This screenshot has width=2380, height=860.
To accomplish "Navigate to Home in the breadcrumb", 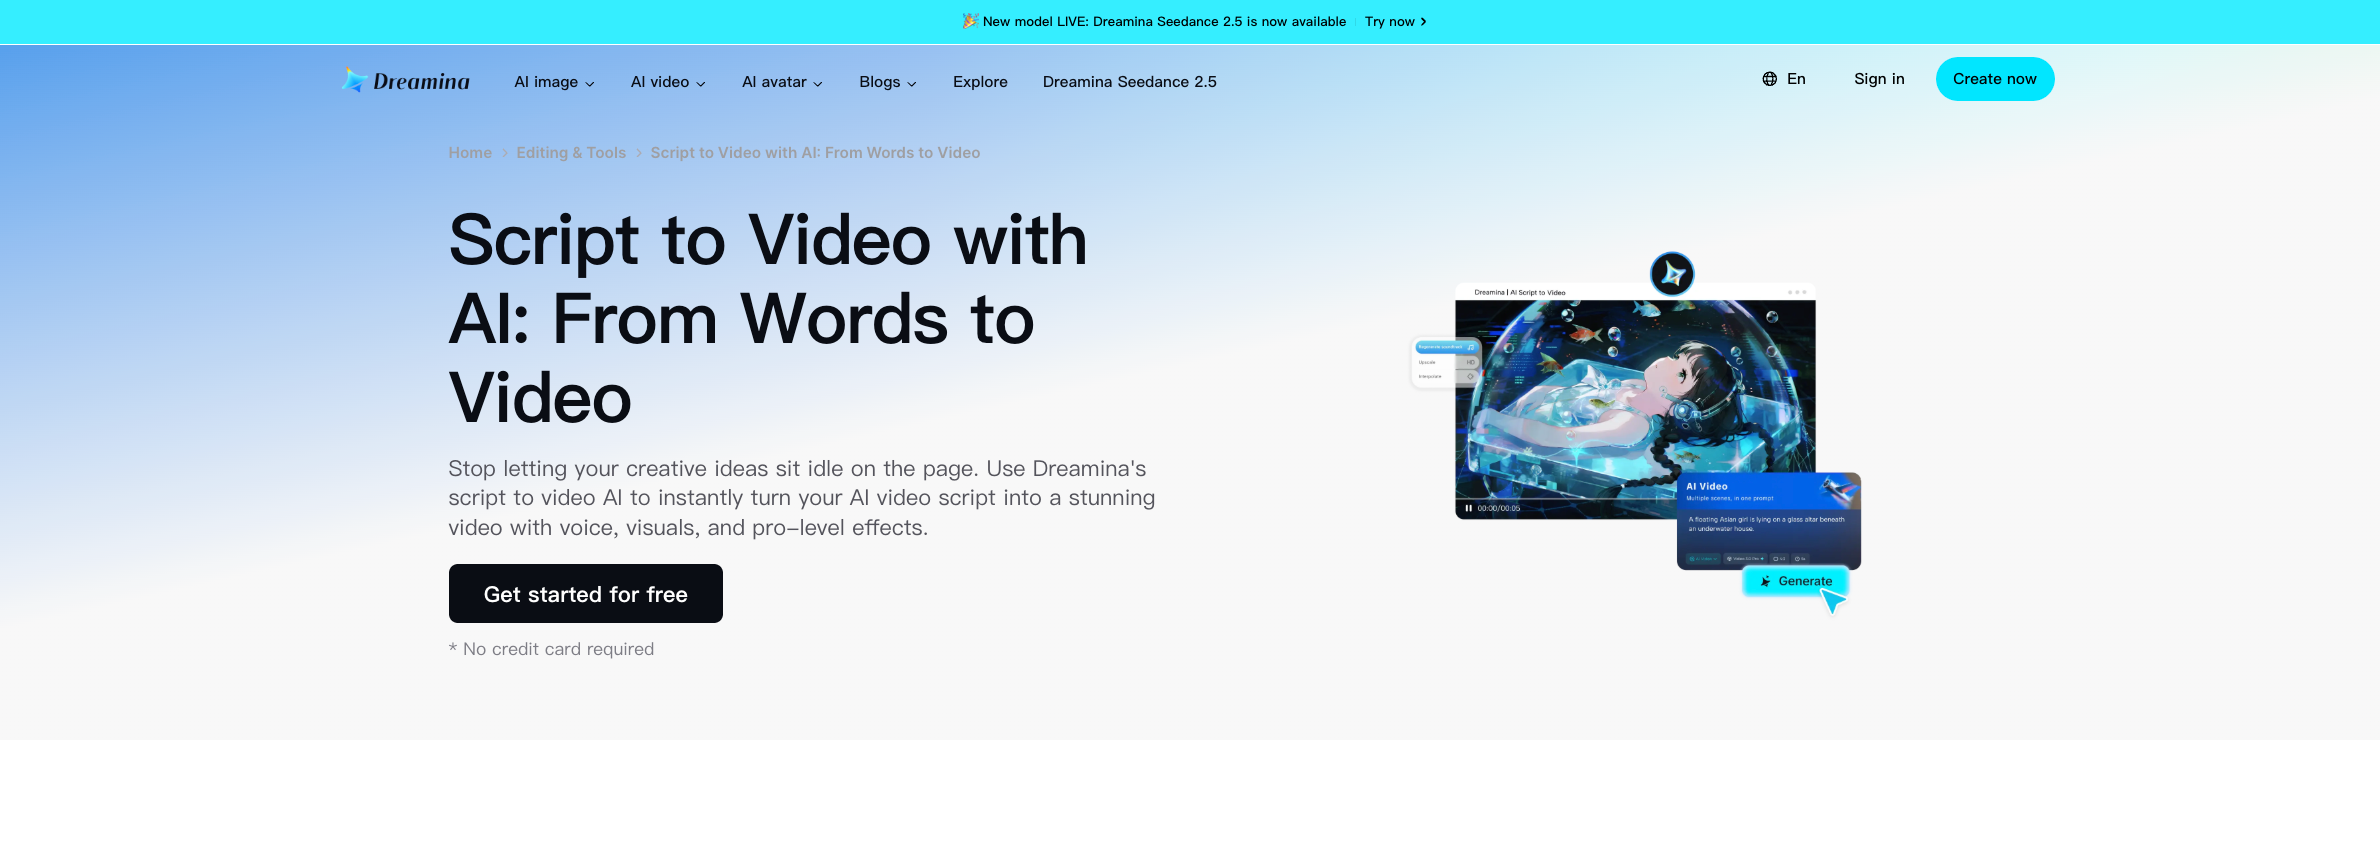I will pos(470,153).
